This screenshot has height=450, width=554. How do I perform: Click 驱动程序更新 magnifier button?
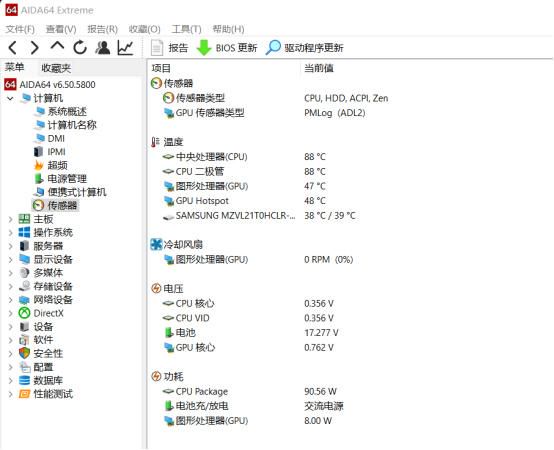coord(305,48)
